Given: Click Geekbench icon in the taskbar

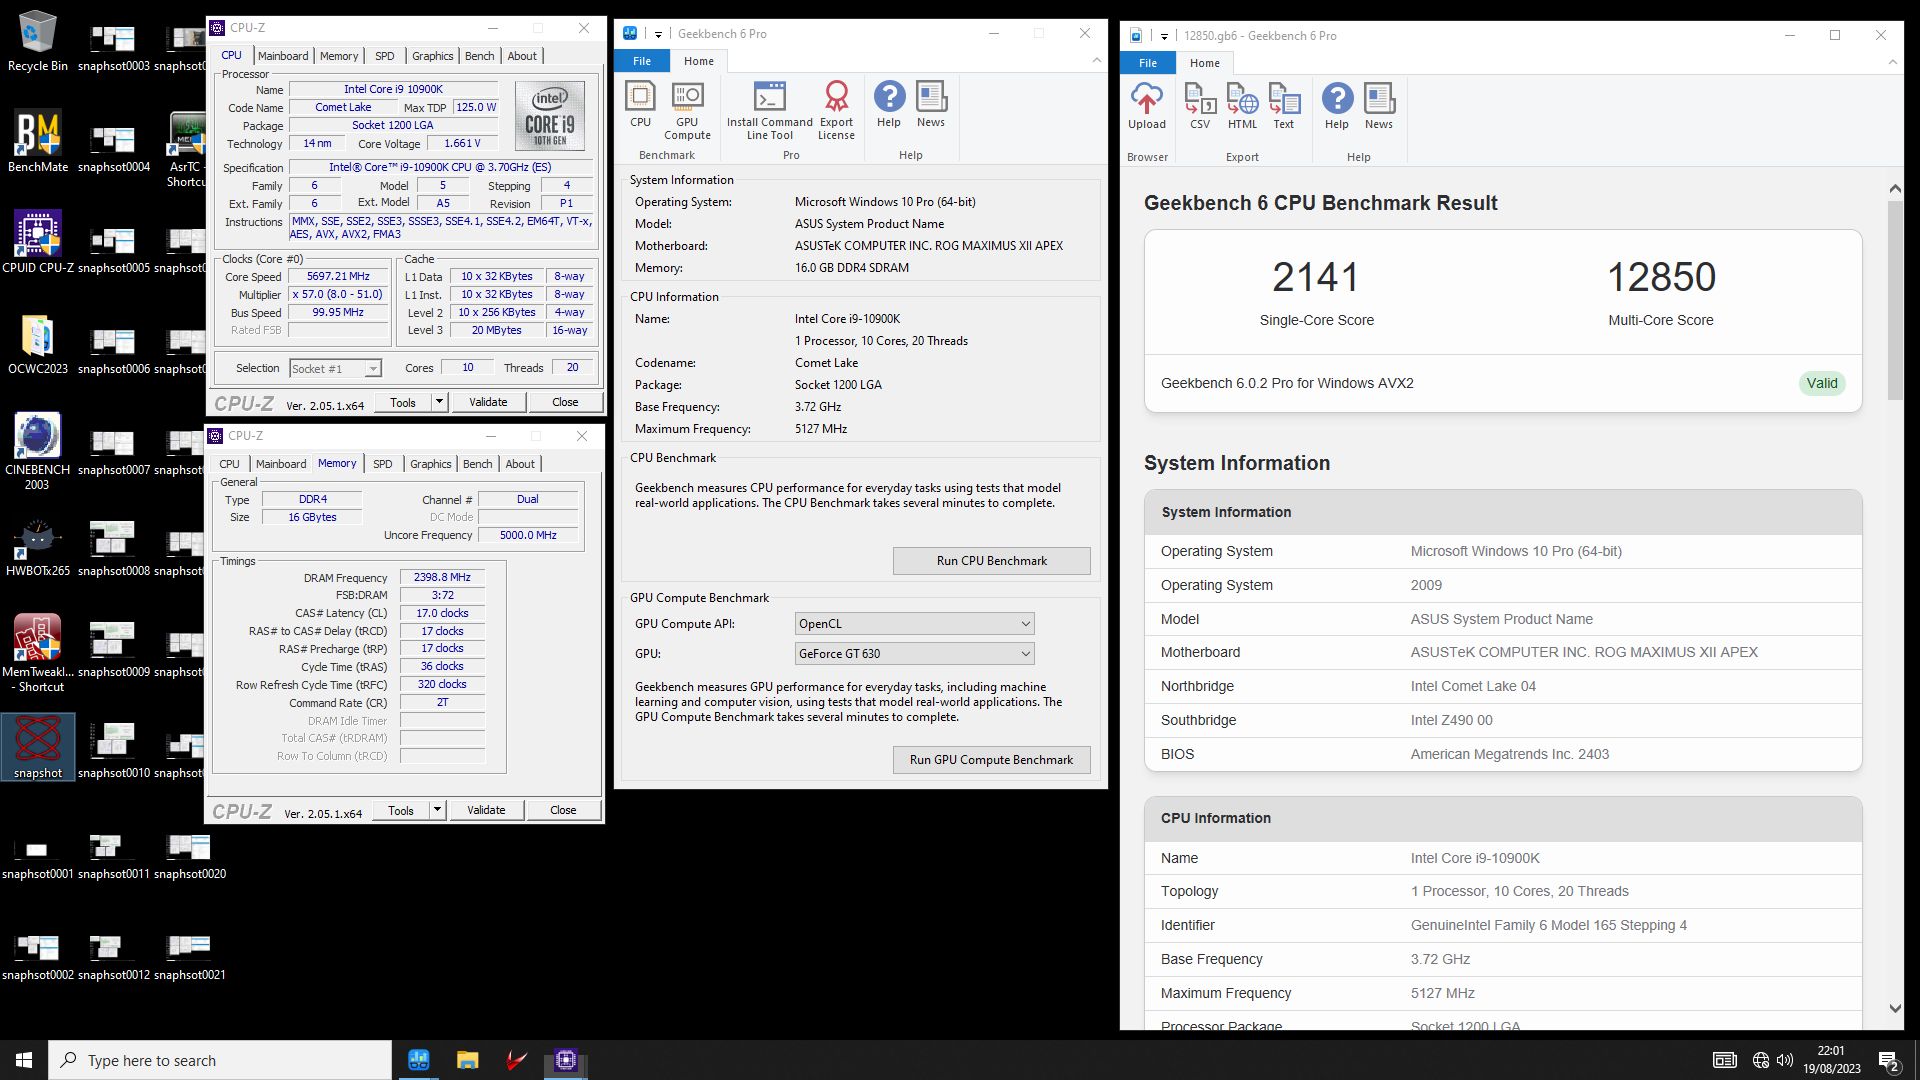Looking at the screenshot, I should pyautogui.click(x=419, y=1060).
